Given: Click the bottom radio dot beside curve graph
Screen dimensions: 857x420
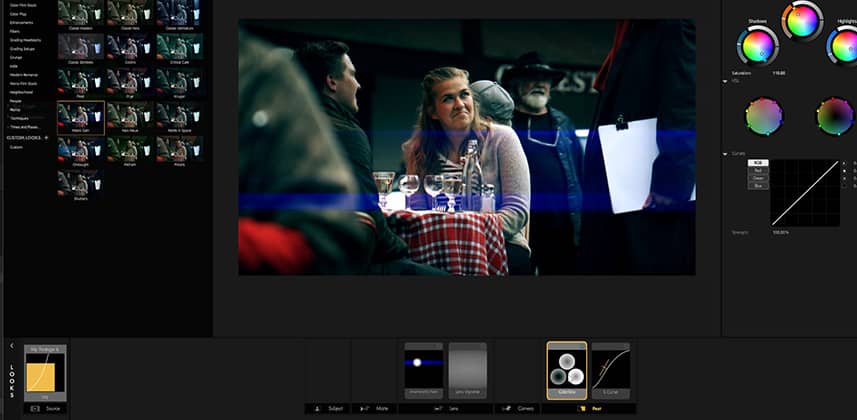Looking at the screenshot, I should point(843,186).
